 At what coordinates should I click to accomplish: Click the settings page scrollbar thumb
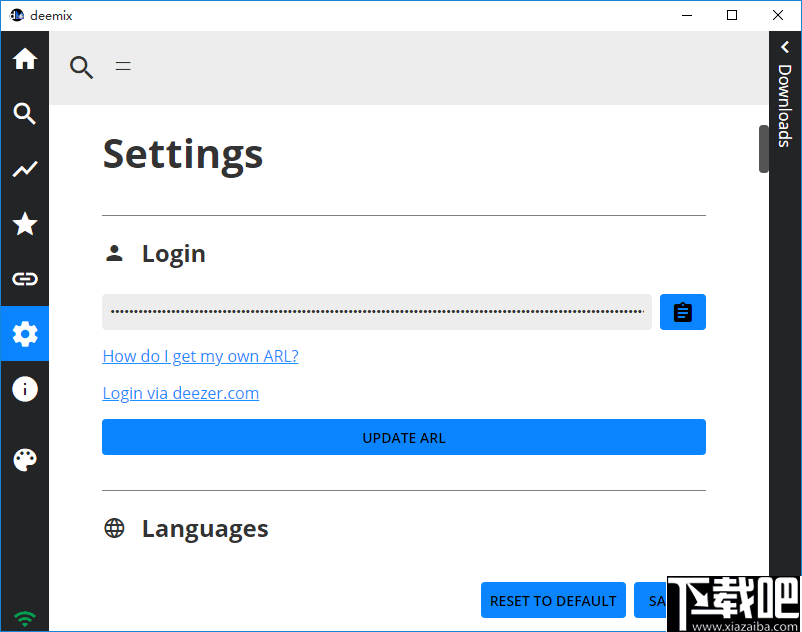pos(763,149)
